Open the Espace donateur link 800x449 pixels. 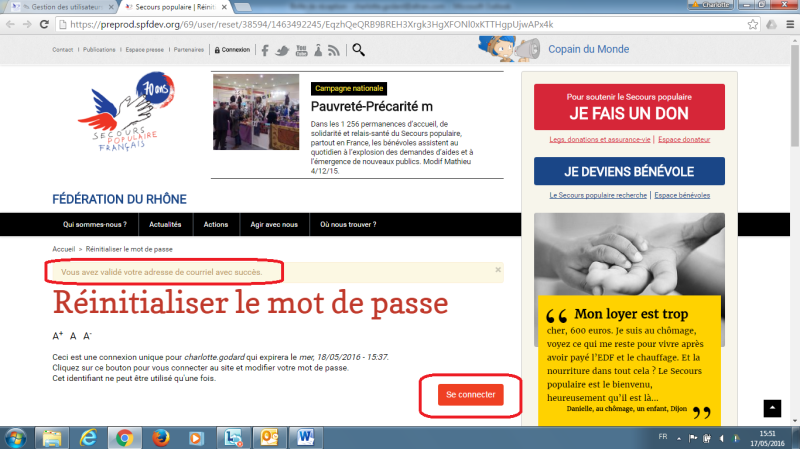click(x=684, y=139)
